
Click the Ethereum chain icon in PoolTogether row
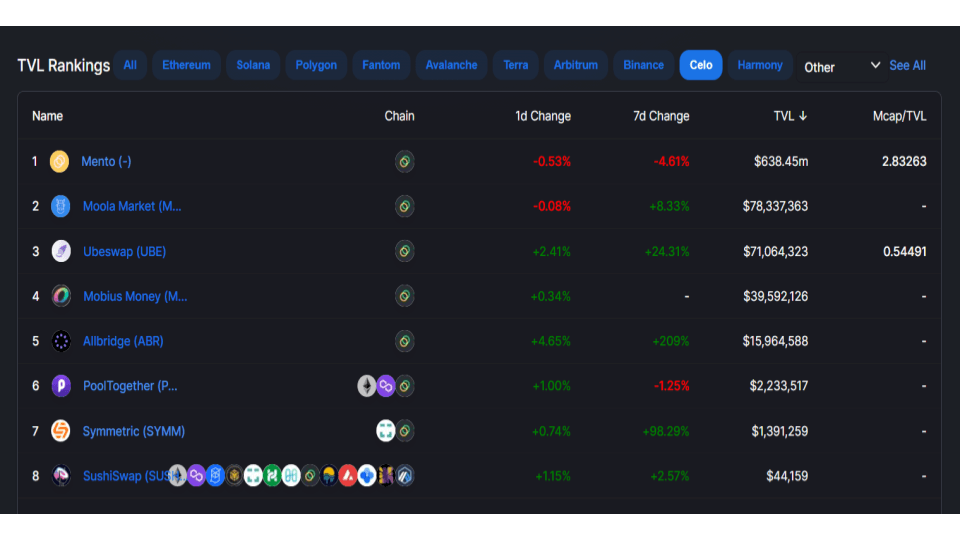point(367,386)
